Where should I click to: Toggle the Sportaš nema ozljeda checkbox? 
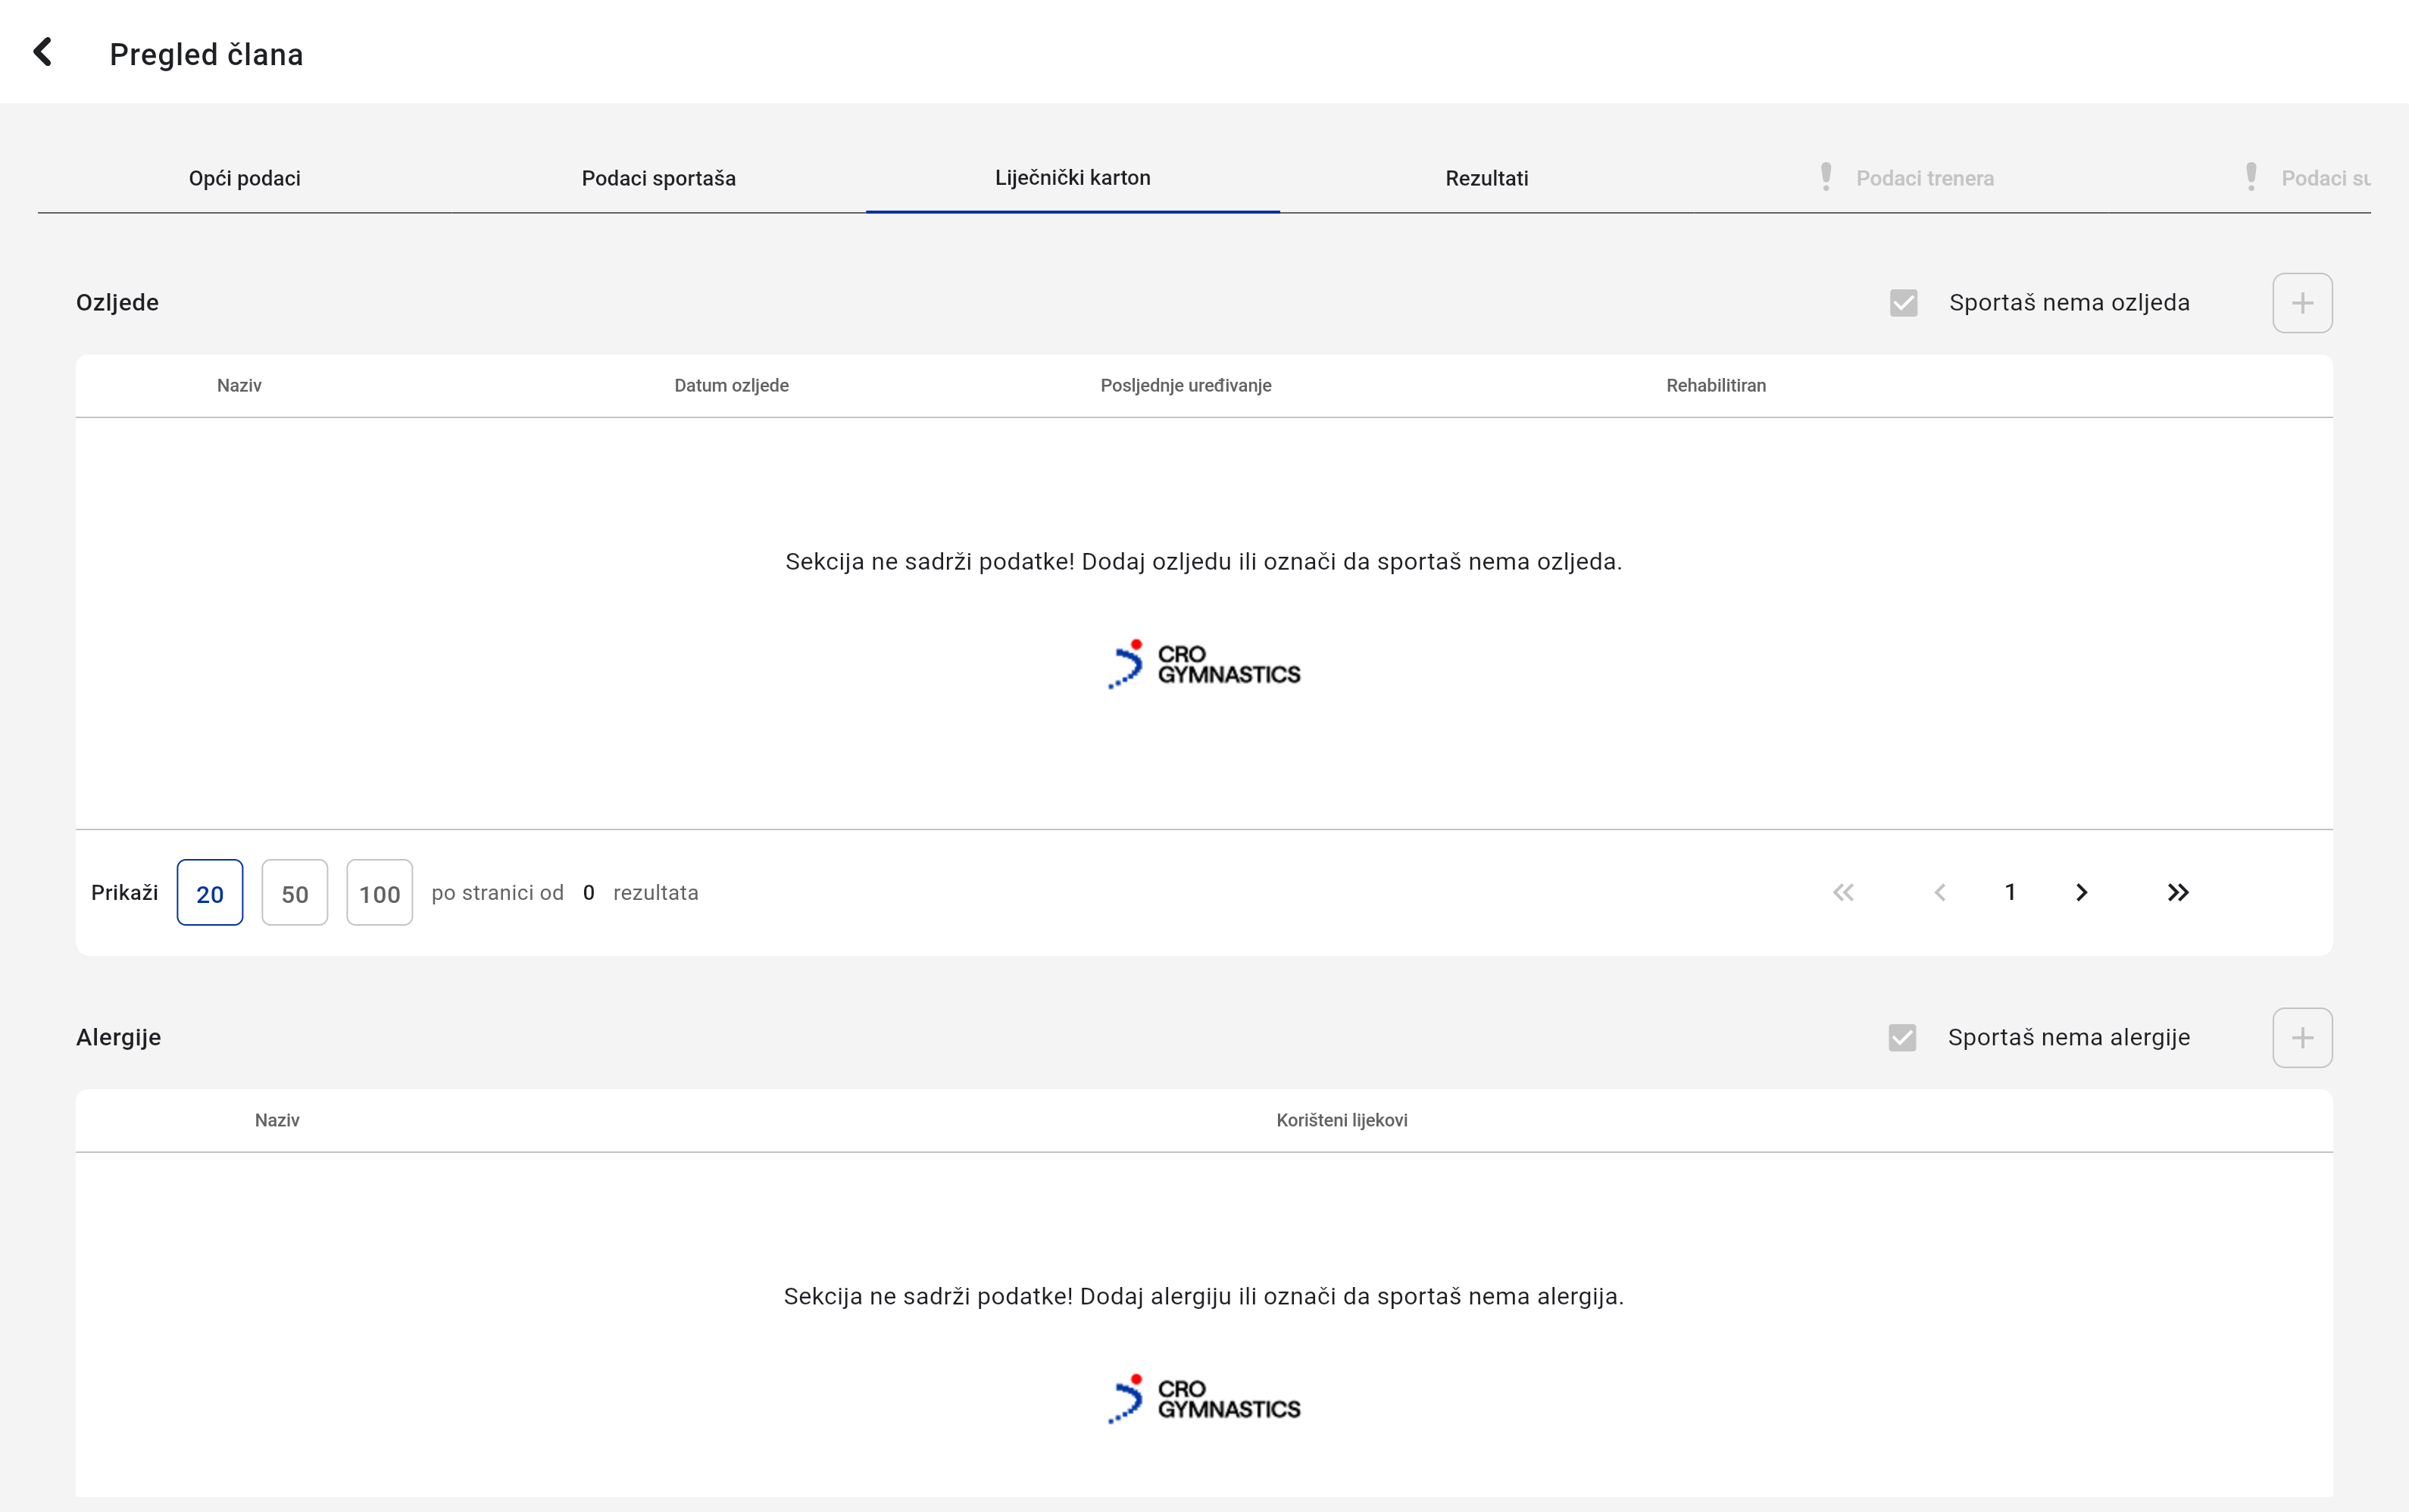[1903, 303]
